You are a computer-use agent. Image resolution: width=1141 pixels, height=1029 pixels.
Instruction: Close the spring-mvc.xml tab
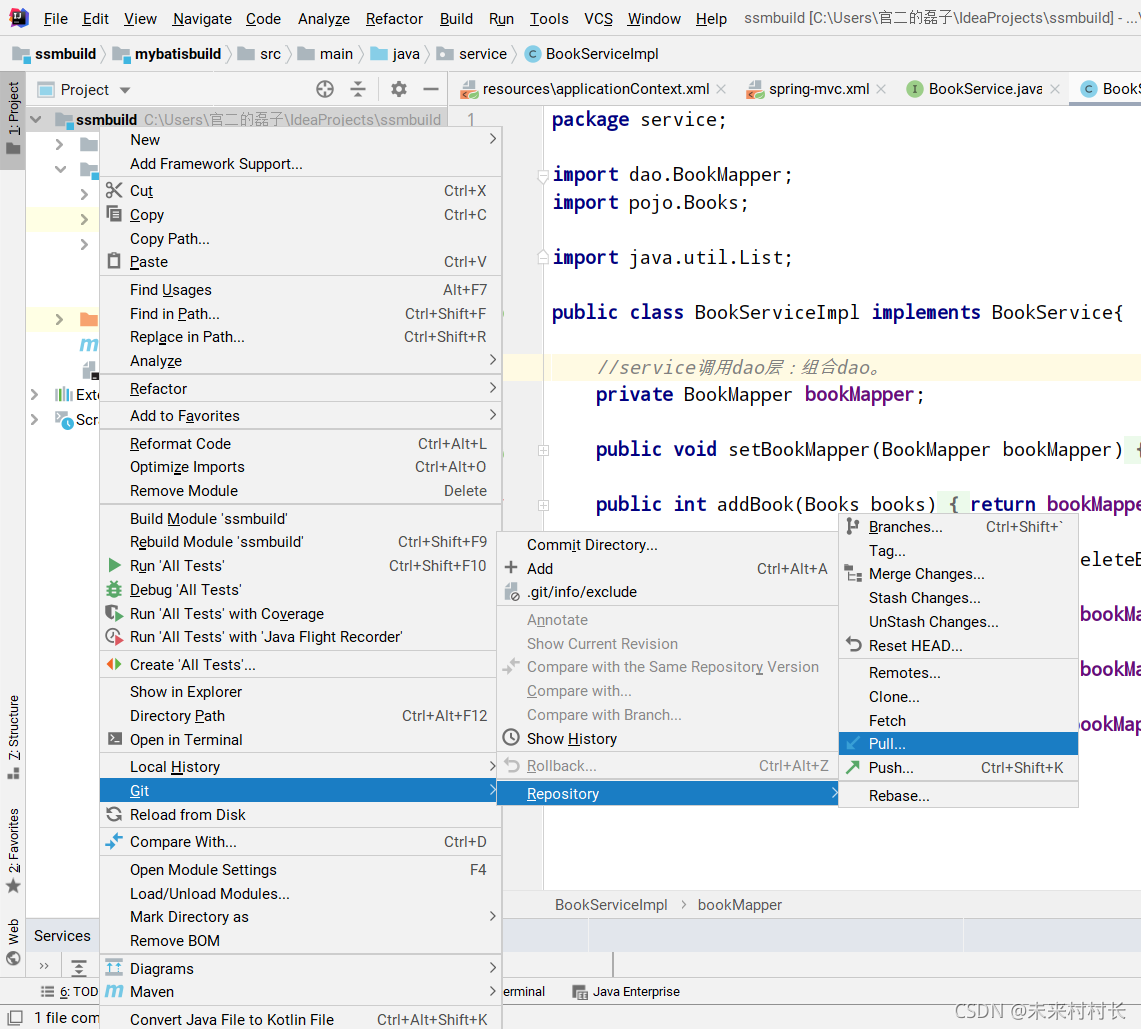coord(880,89)
